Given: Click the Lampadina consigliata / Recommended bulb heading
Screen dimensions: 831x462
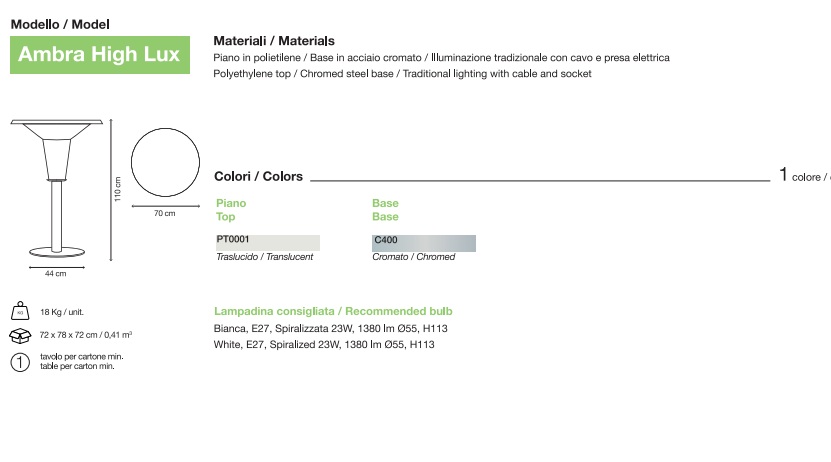Looking at the screenshot, I should (x=333, y=311).
